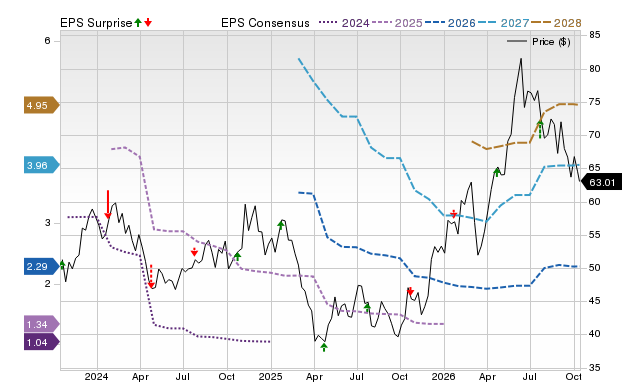Select the green up arrow just after 2025 begins

(281, 225)
